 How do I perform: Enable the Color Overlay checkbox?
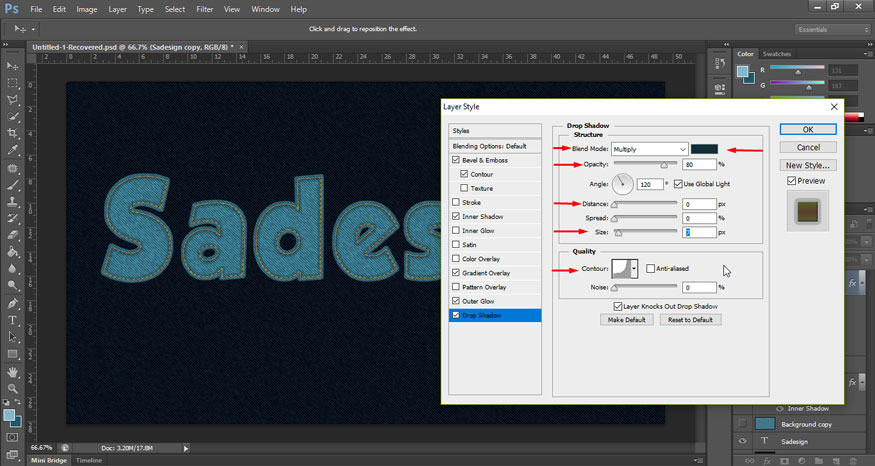(456, 258)
